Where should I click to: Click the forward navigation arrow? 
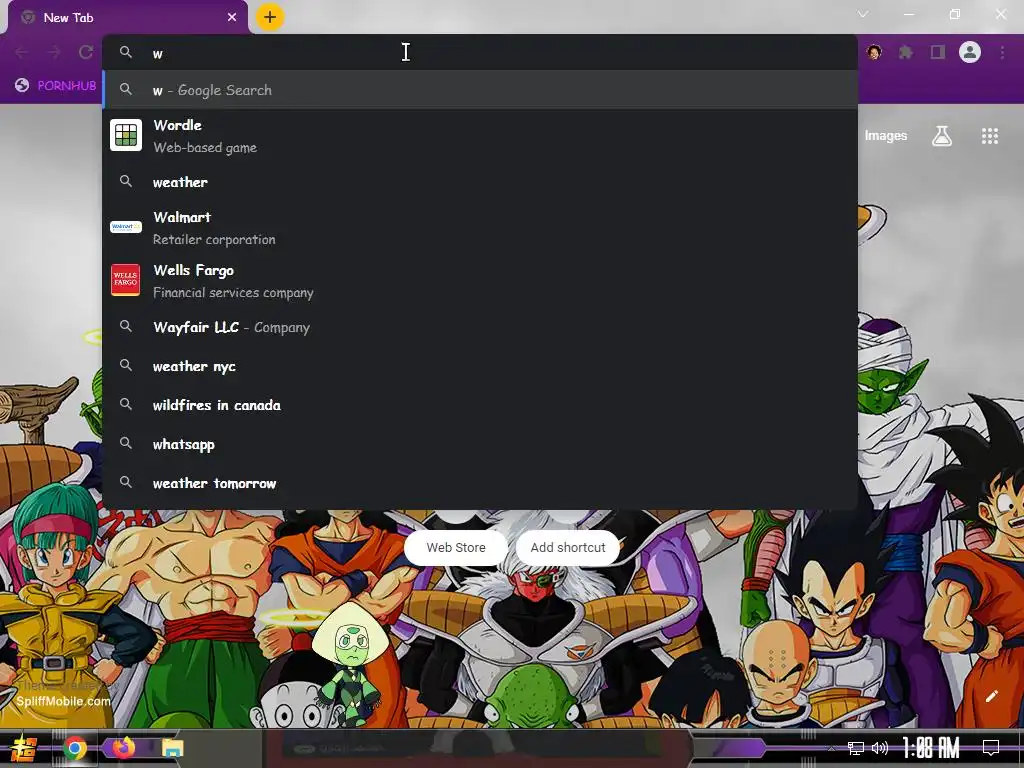tap(54, 52)
